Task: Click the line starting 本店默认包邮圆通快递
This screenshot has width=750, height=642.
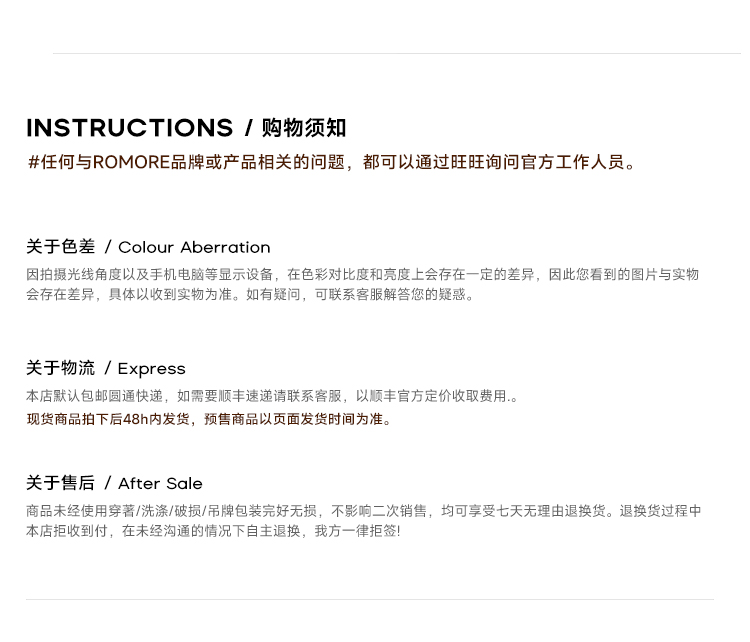Action: point(272,396)
